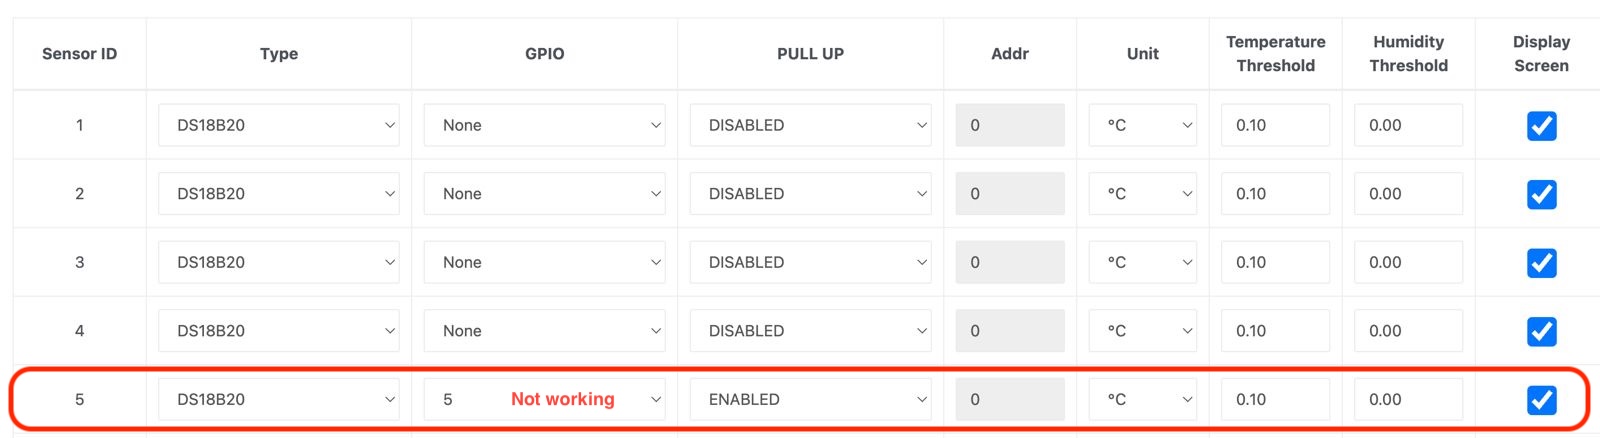Uncheck Display Screen for sensor 3

pos(1541,263)
